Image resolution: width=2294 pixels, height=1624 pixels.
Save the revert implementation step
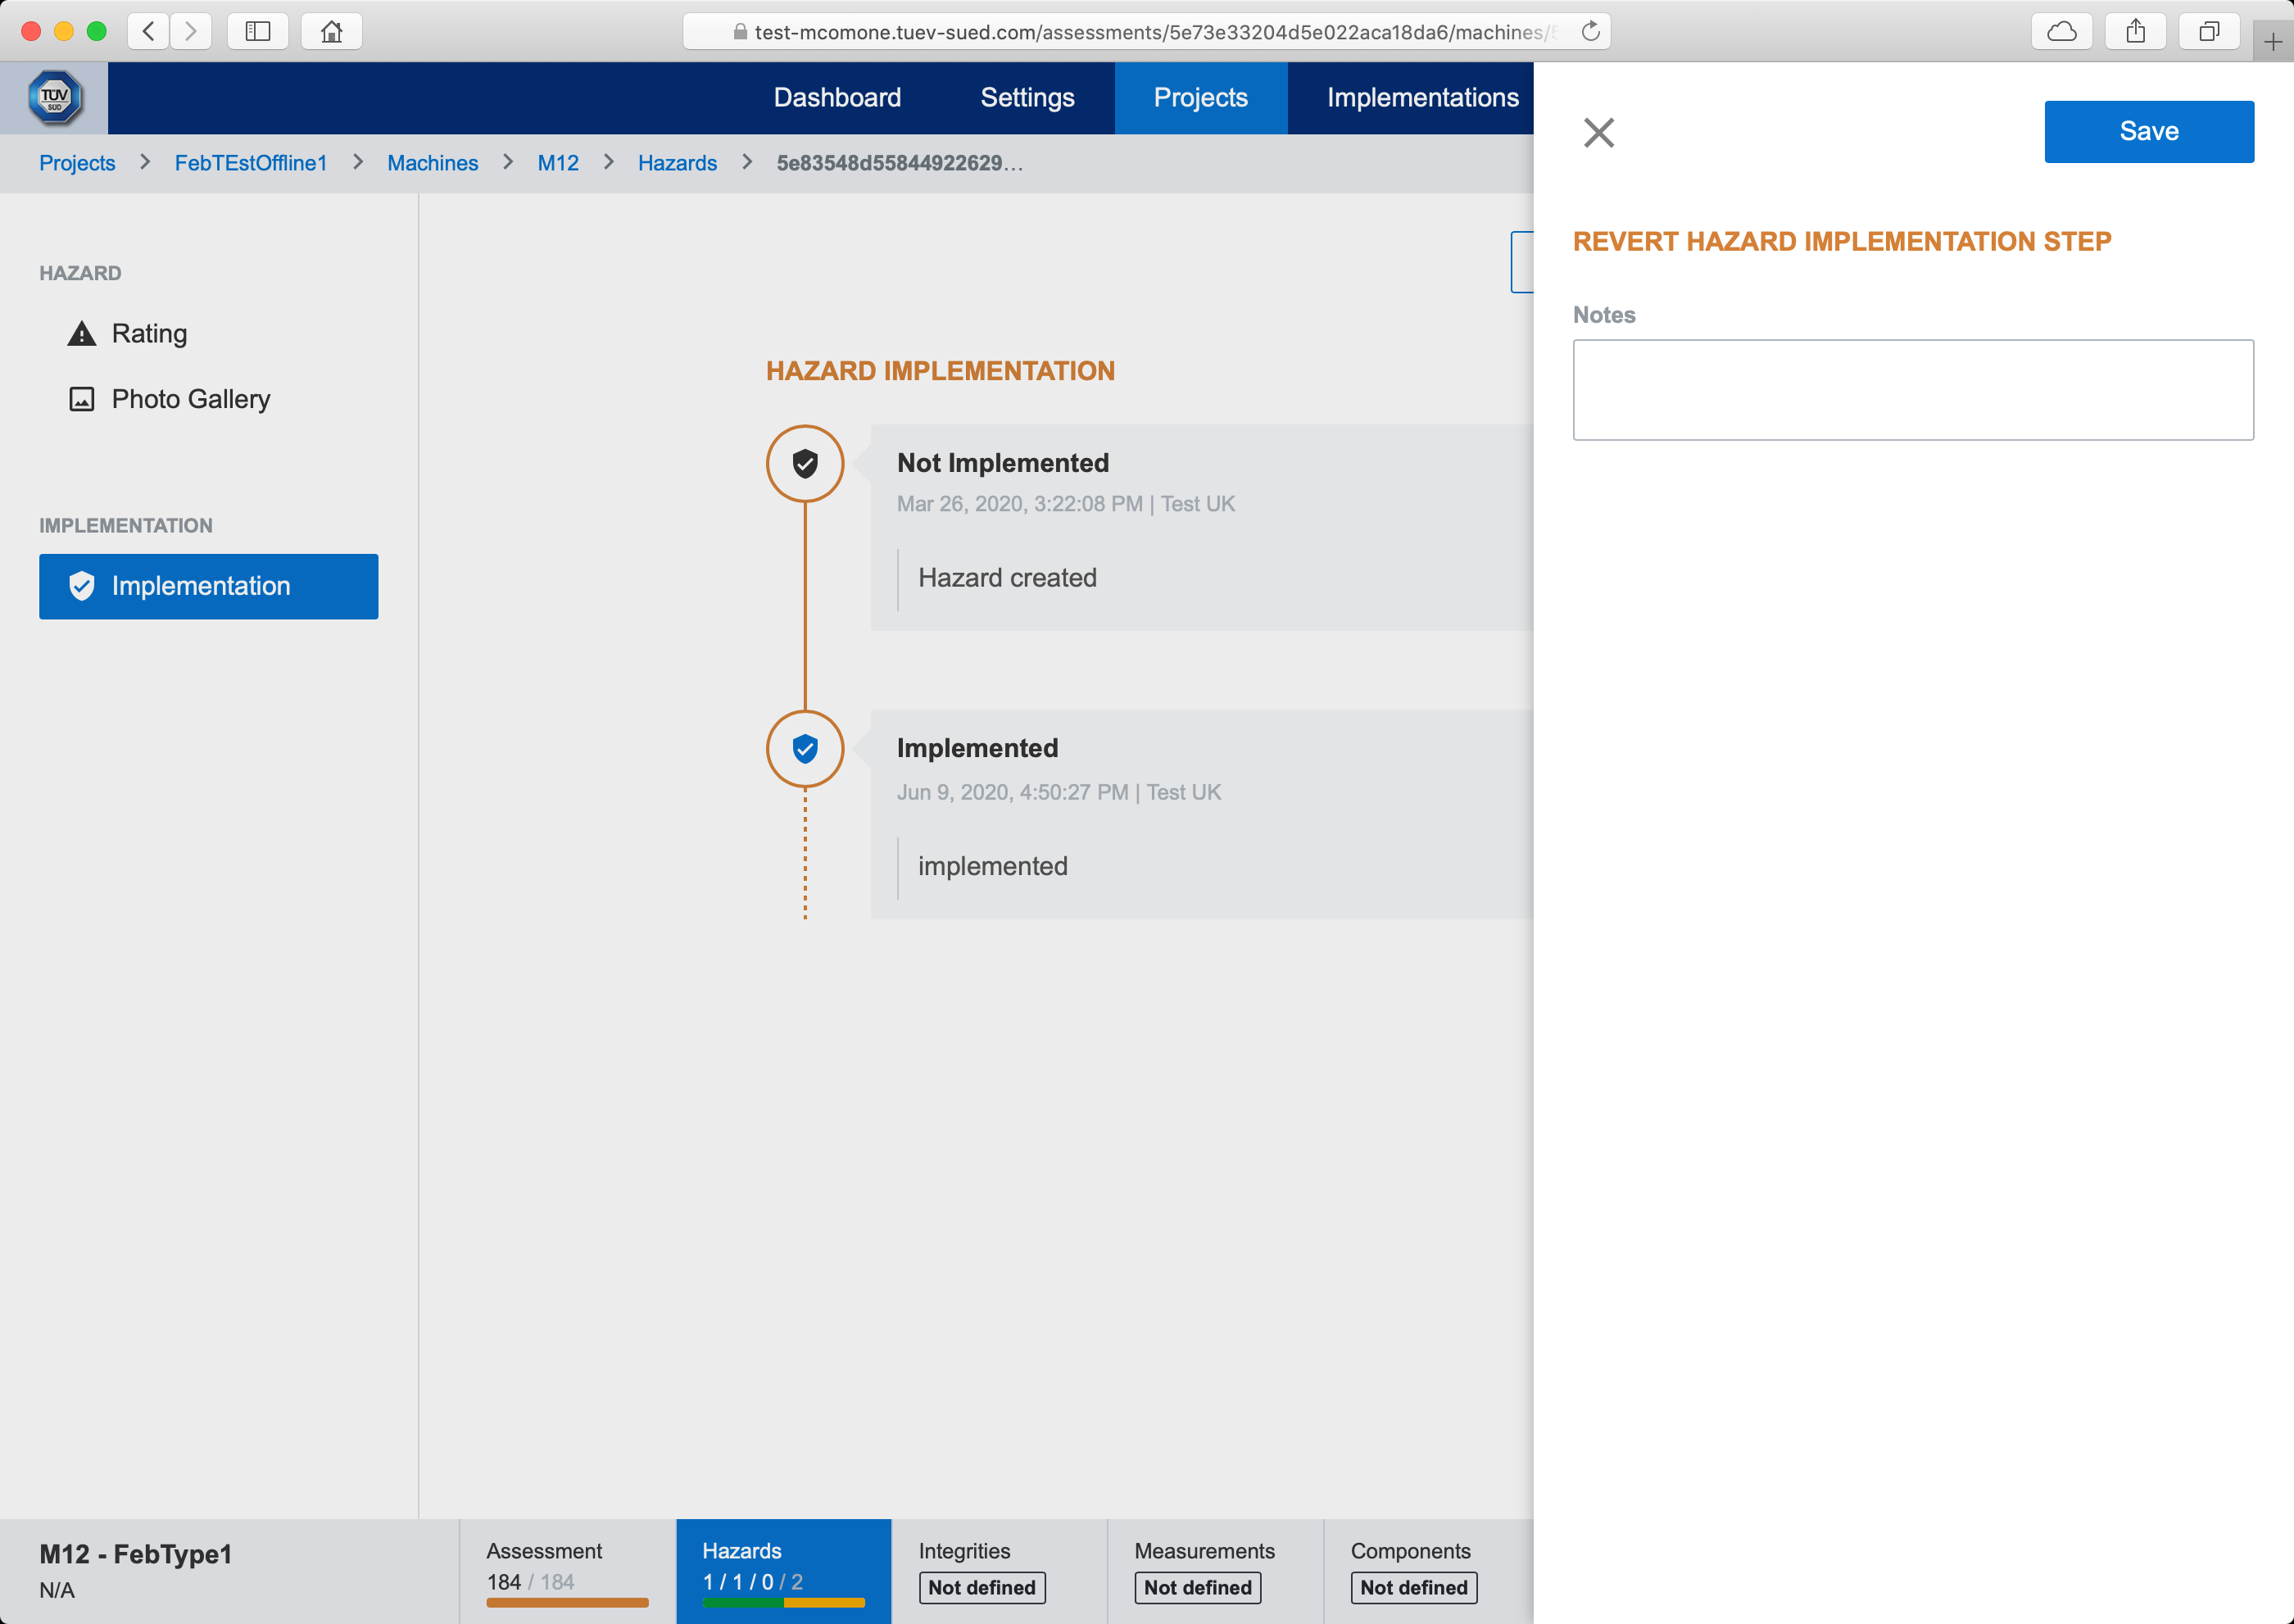point(2148,131)
